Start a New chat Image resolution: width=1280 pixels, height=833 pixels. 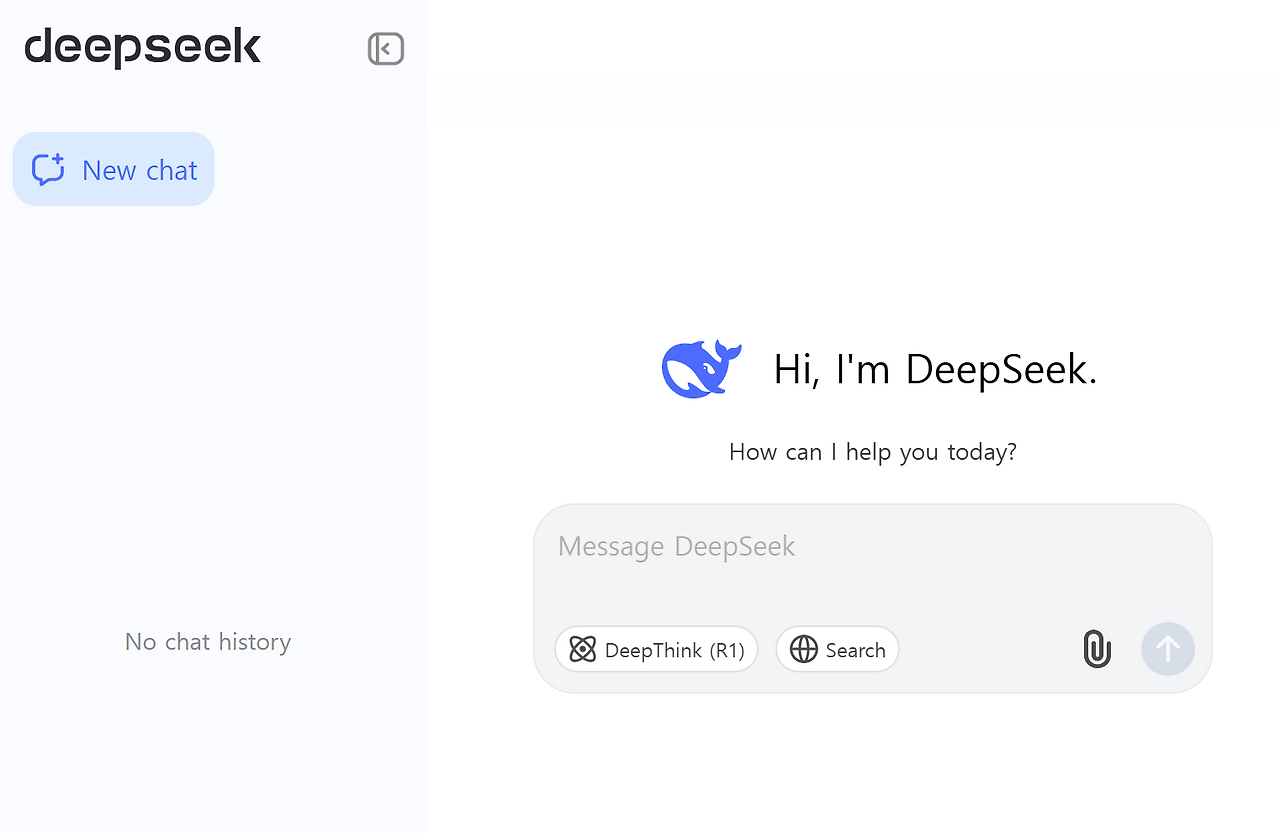pos(114,169)
